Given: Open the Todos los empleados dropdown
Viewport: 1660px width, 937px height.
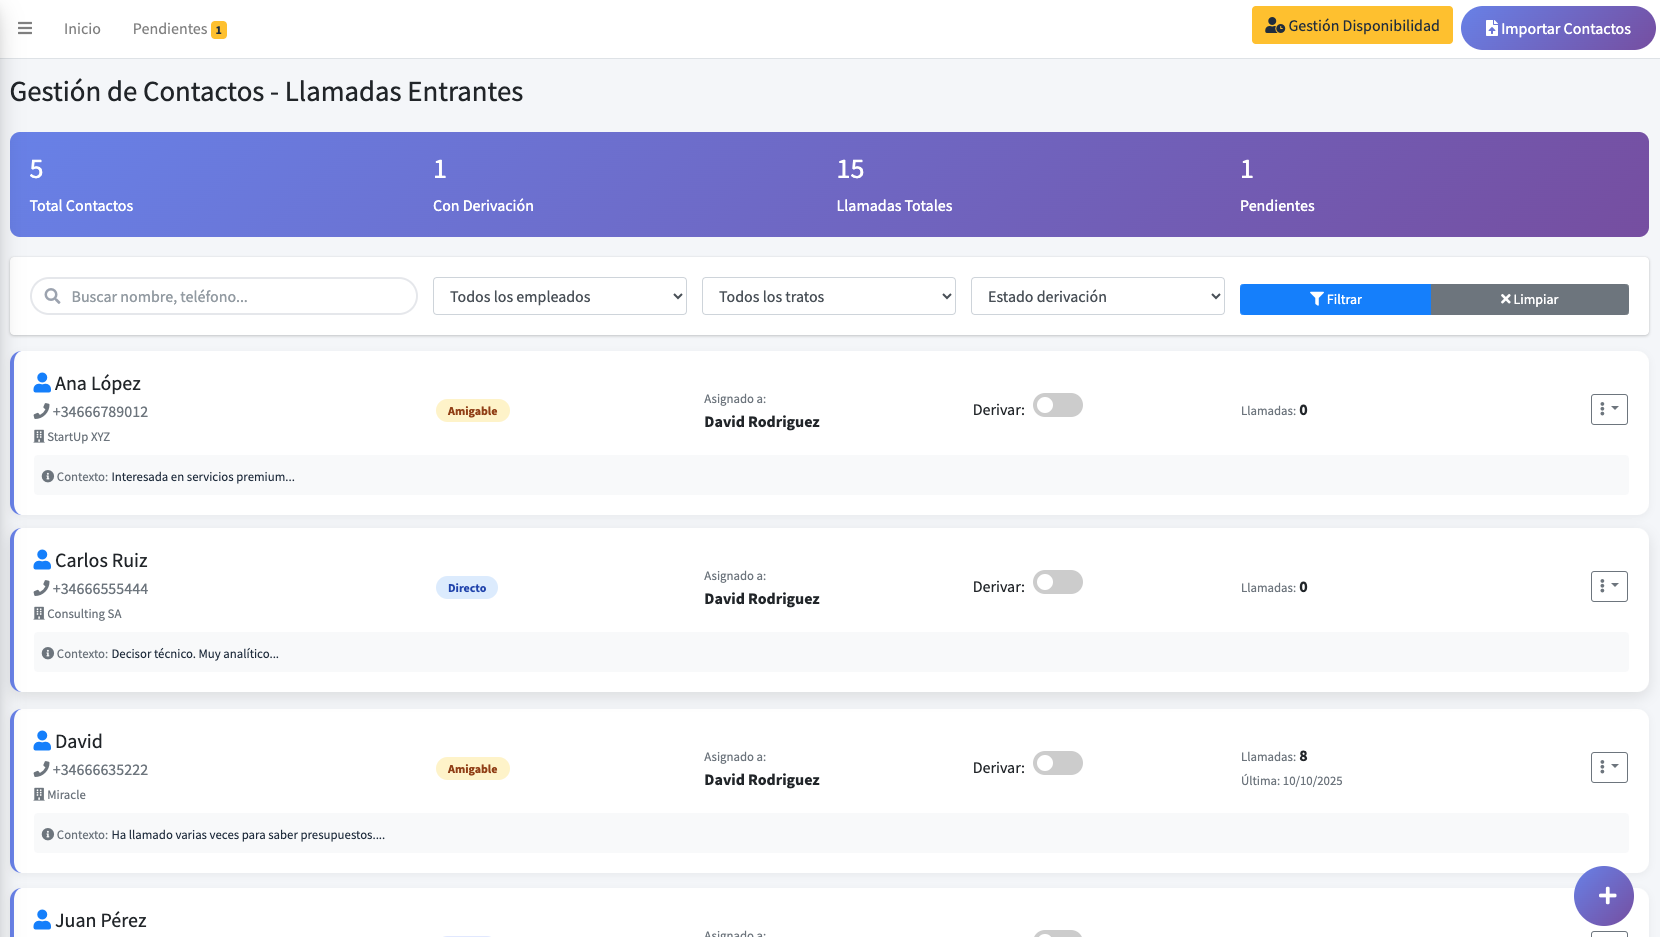Looking at the screenshot, I should point(559,296).
